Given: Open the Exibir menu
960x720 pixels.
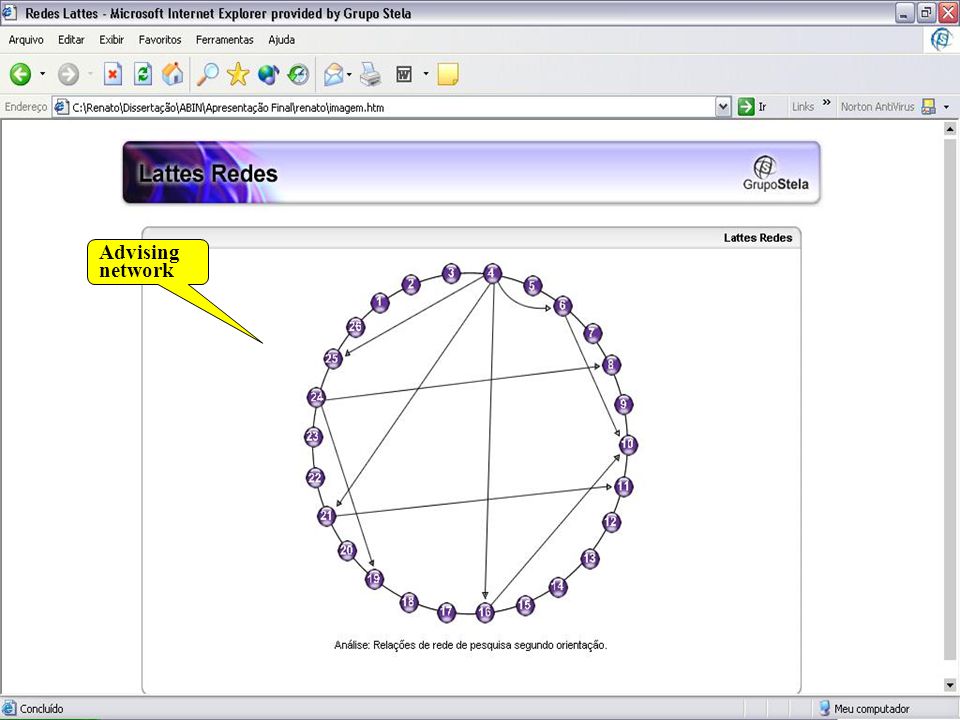Looking at the screenshot, I should click(x=111, y=40).
